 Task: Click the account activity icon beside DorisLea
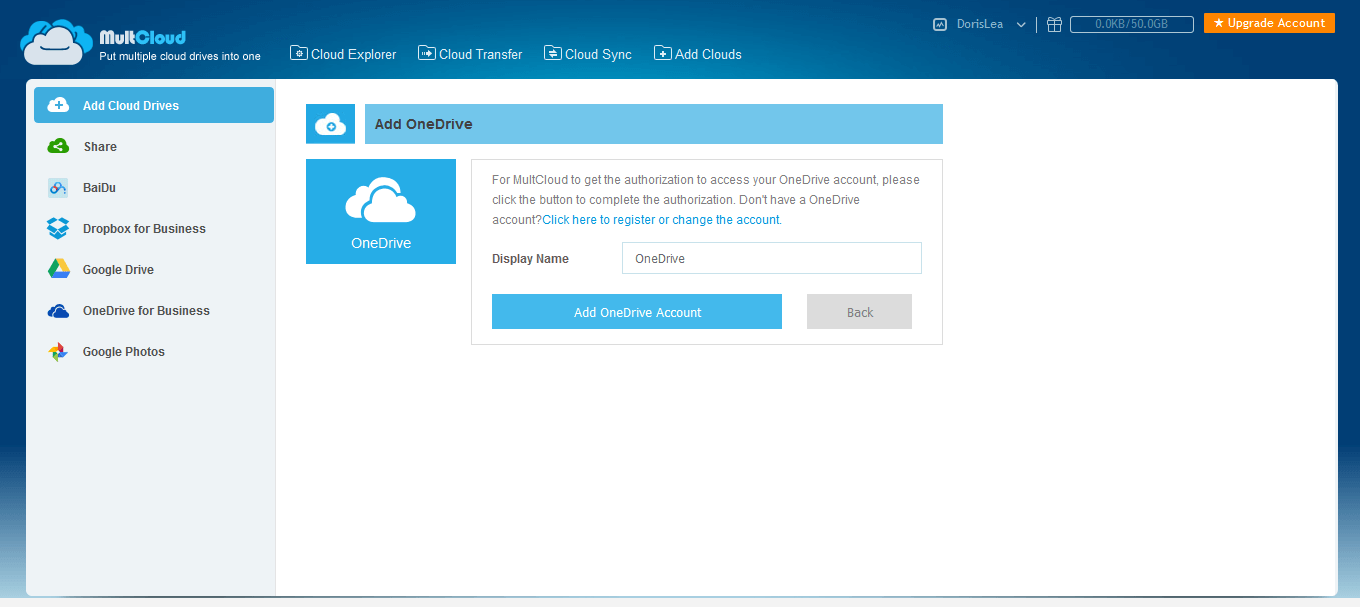click(x=939, y=24)
